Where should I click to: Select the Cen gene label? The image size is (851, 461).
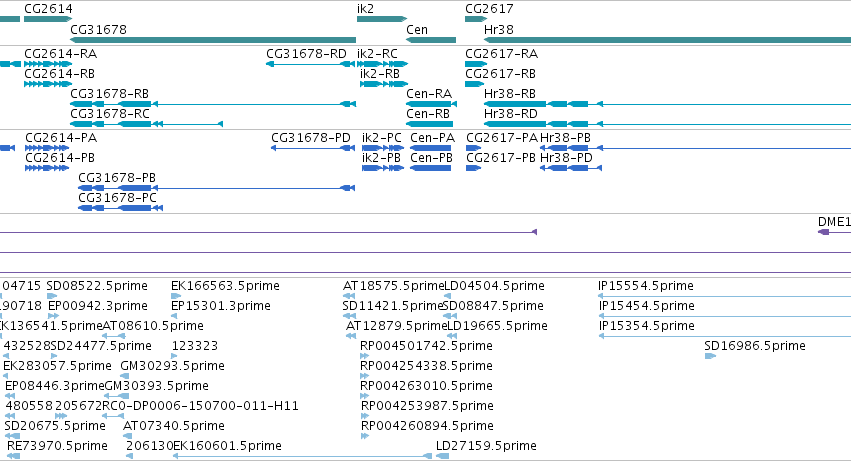point(417,30)
